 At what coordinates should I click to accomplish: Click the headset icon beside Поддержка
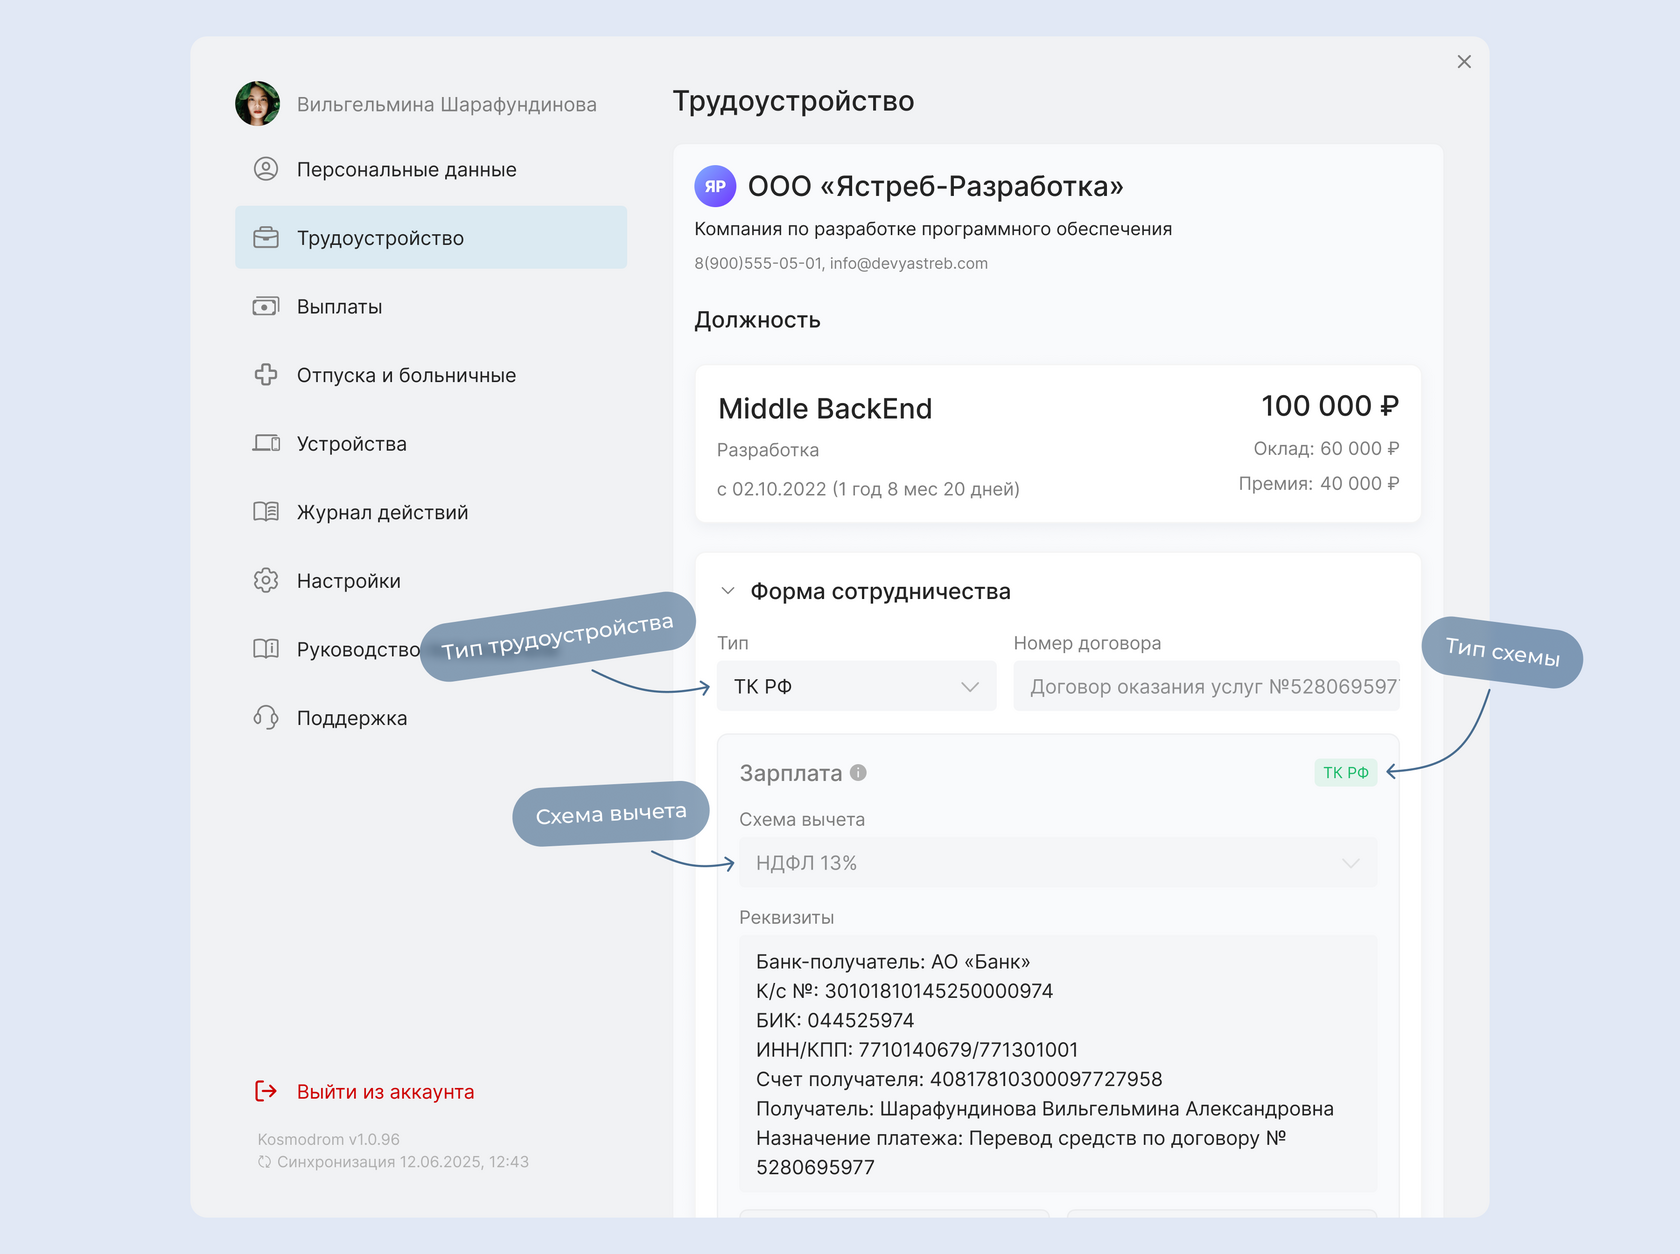(x=266, y=717)
